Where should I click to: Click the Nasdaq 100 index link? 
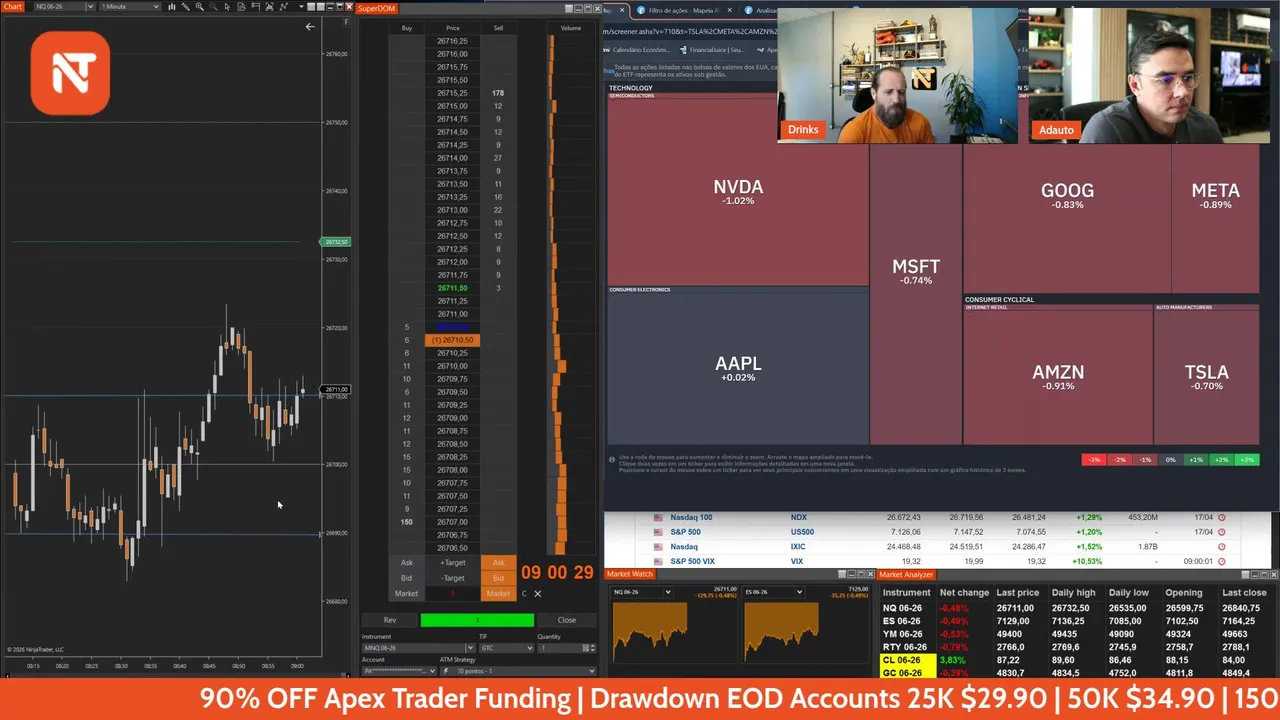click(691, 517)
